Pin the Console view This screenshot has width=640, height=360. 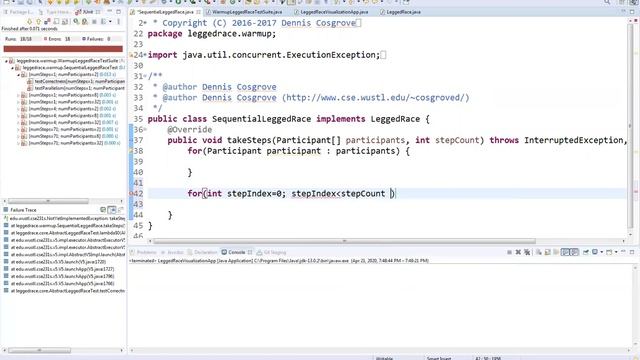click(586, 252)
